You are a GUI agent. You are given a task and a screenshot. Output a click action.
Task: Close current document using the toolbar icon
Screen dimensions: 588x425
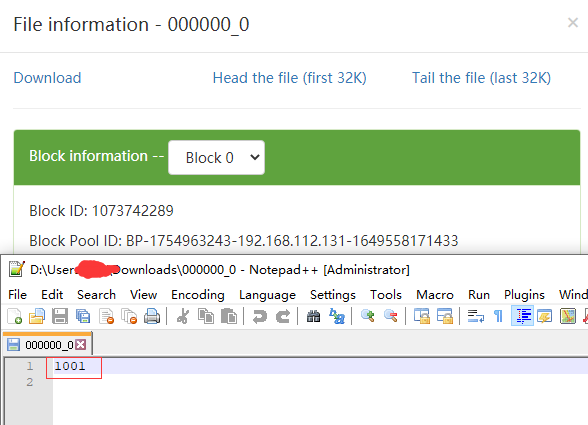pyautogui.click(x=106, y=316)
